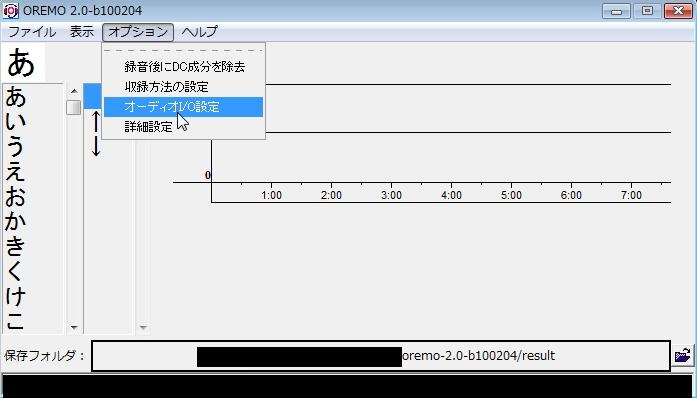This screenshot has width=697, height=398.
Task: Click the sound list scrollbar thumb
Action: click(74, 107)
